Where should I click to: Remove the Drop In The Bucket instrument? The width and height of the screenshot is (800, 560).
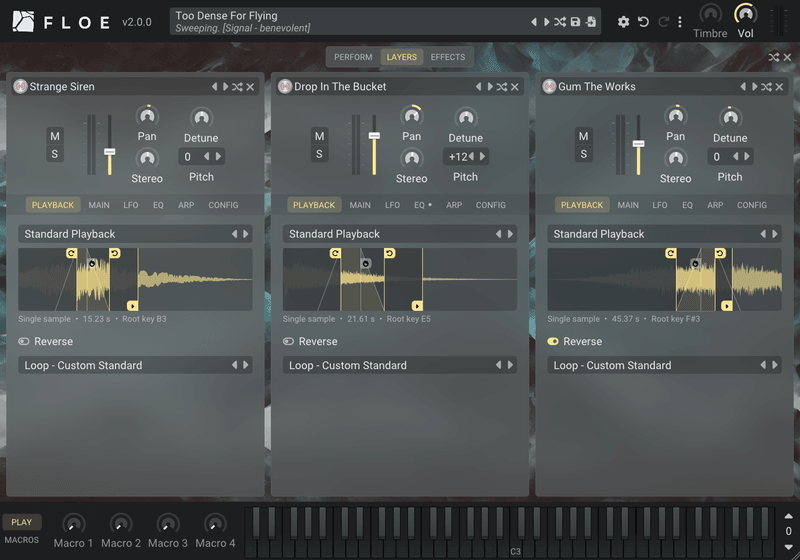515,87
